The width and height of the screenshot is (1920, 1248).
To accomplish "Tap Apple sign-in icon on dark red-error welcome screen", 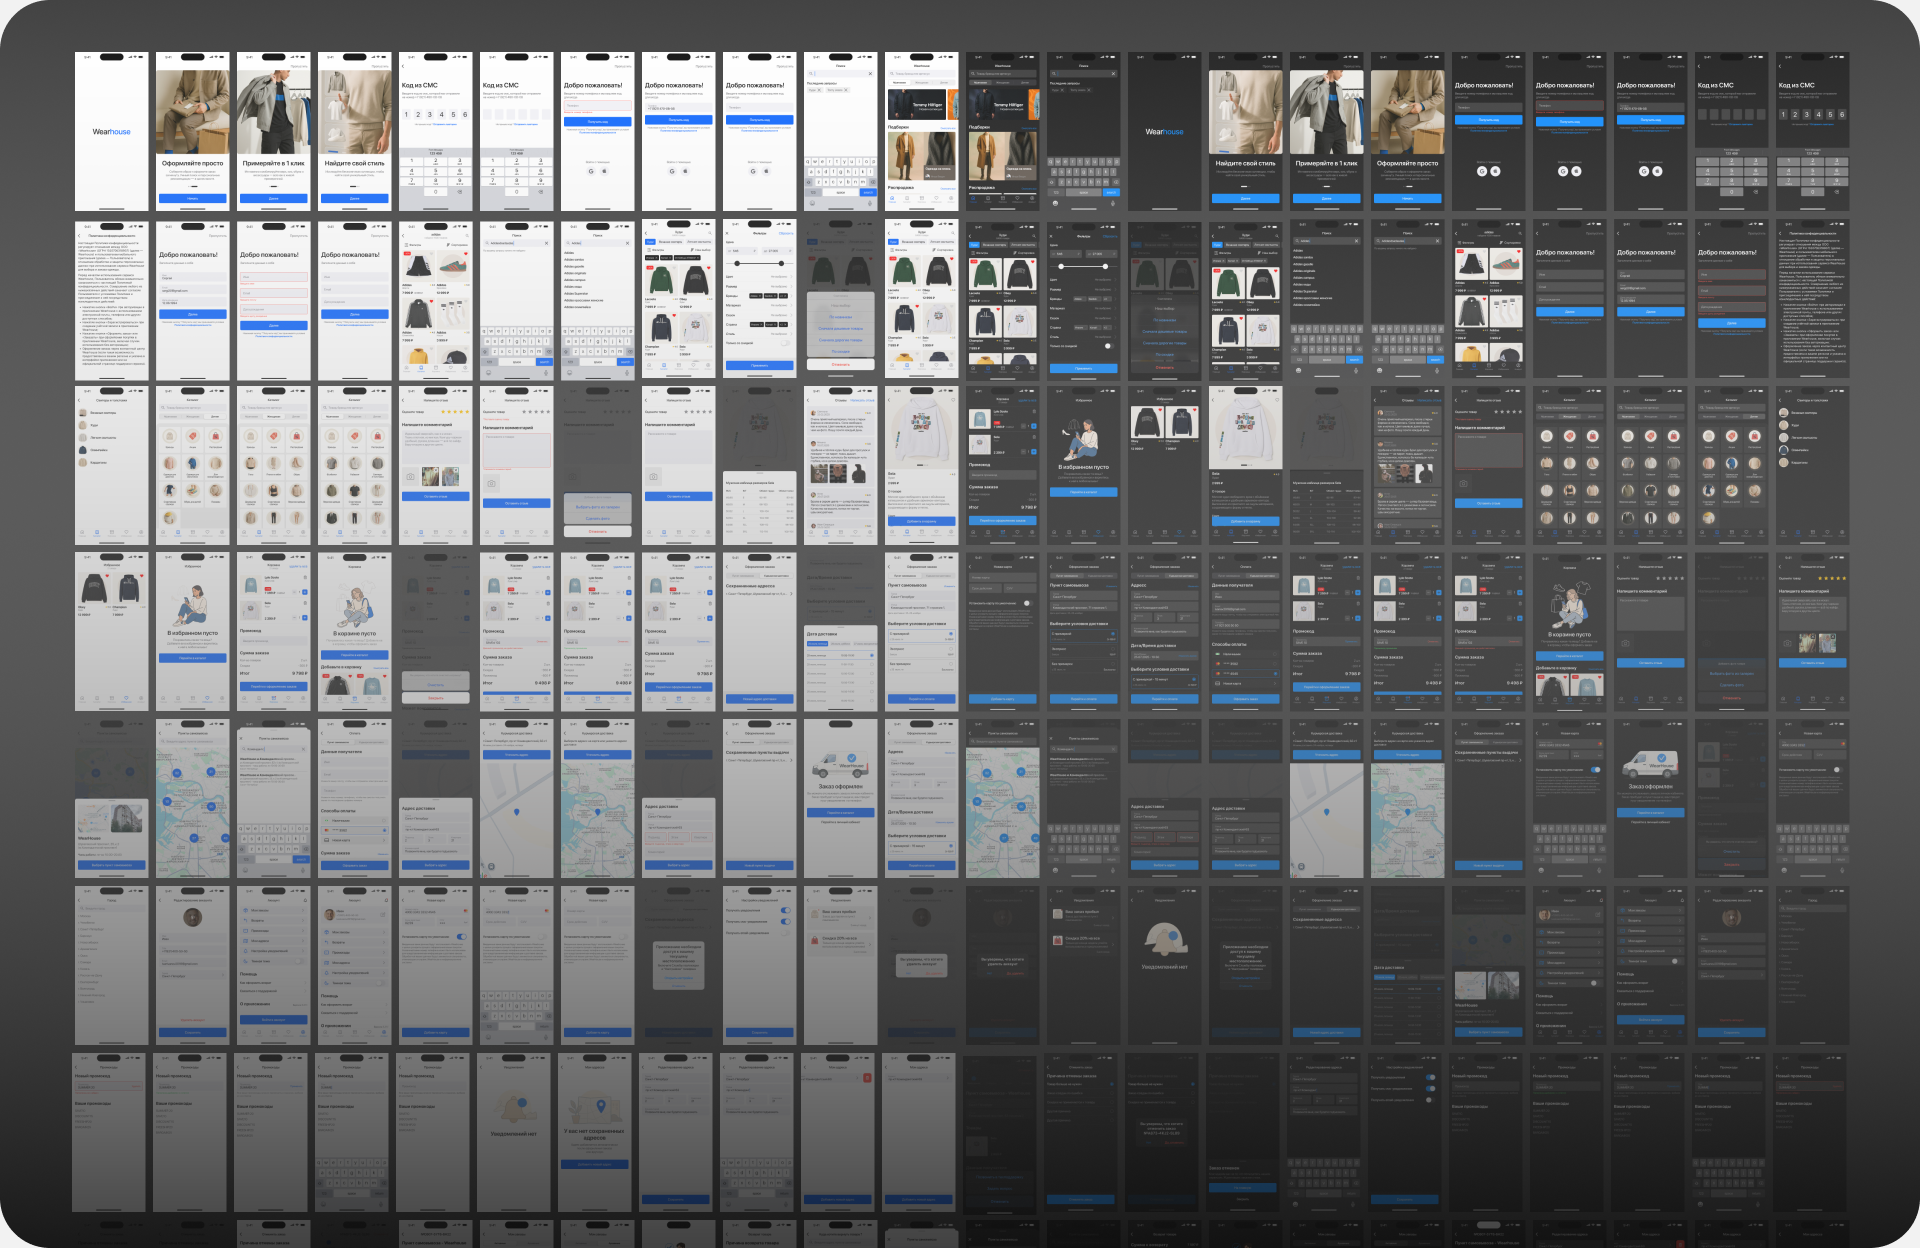I will pyautogui.click(x=1576, y=171).
